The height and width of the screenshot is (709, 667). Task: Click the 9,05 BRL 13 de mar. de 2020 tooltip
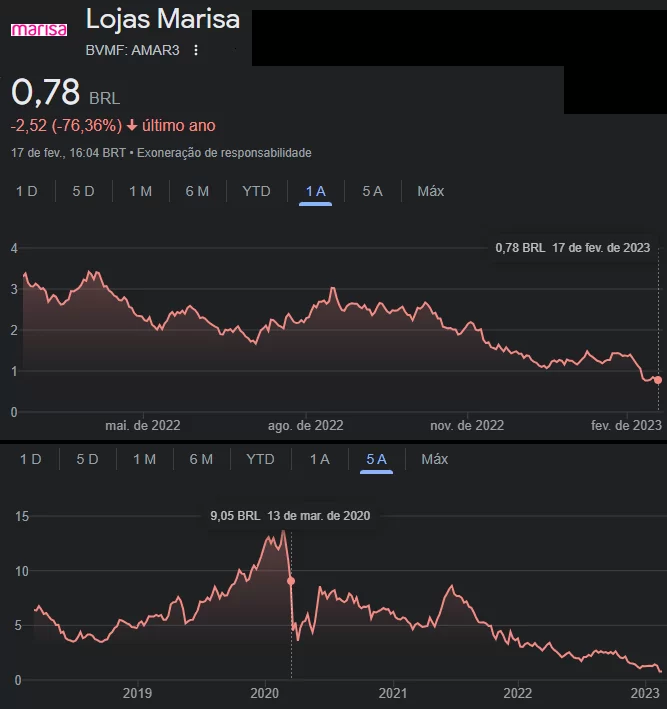click(x=290, y=516)
